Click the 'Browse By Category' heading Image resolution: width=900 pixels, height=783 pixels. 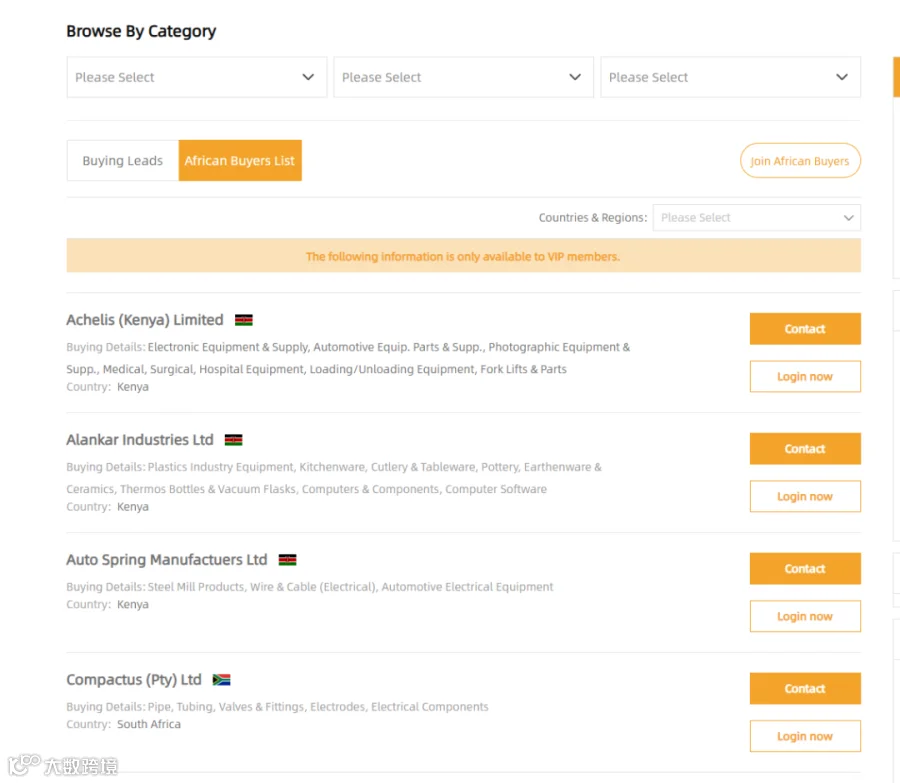[x=141, y=31]
